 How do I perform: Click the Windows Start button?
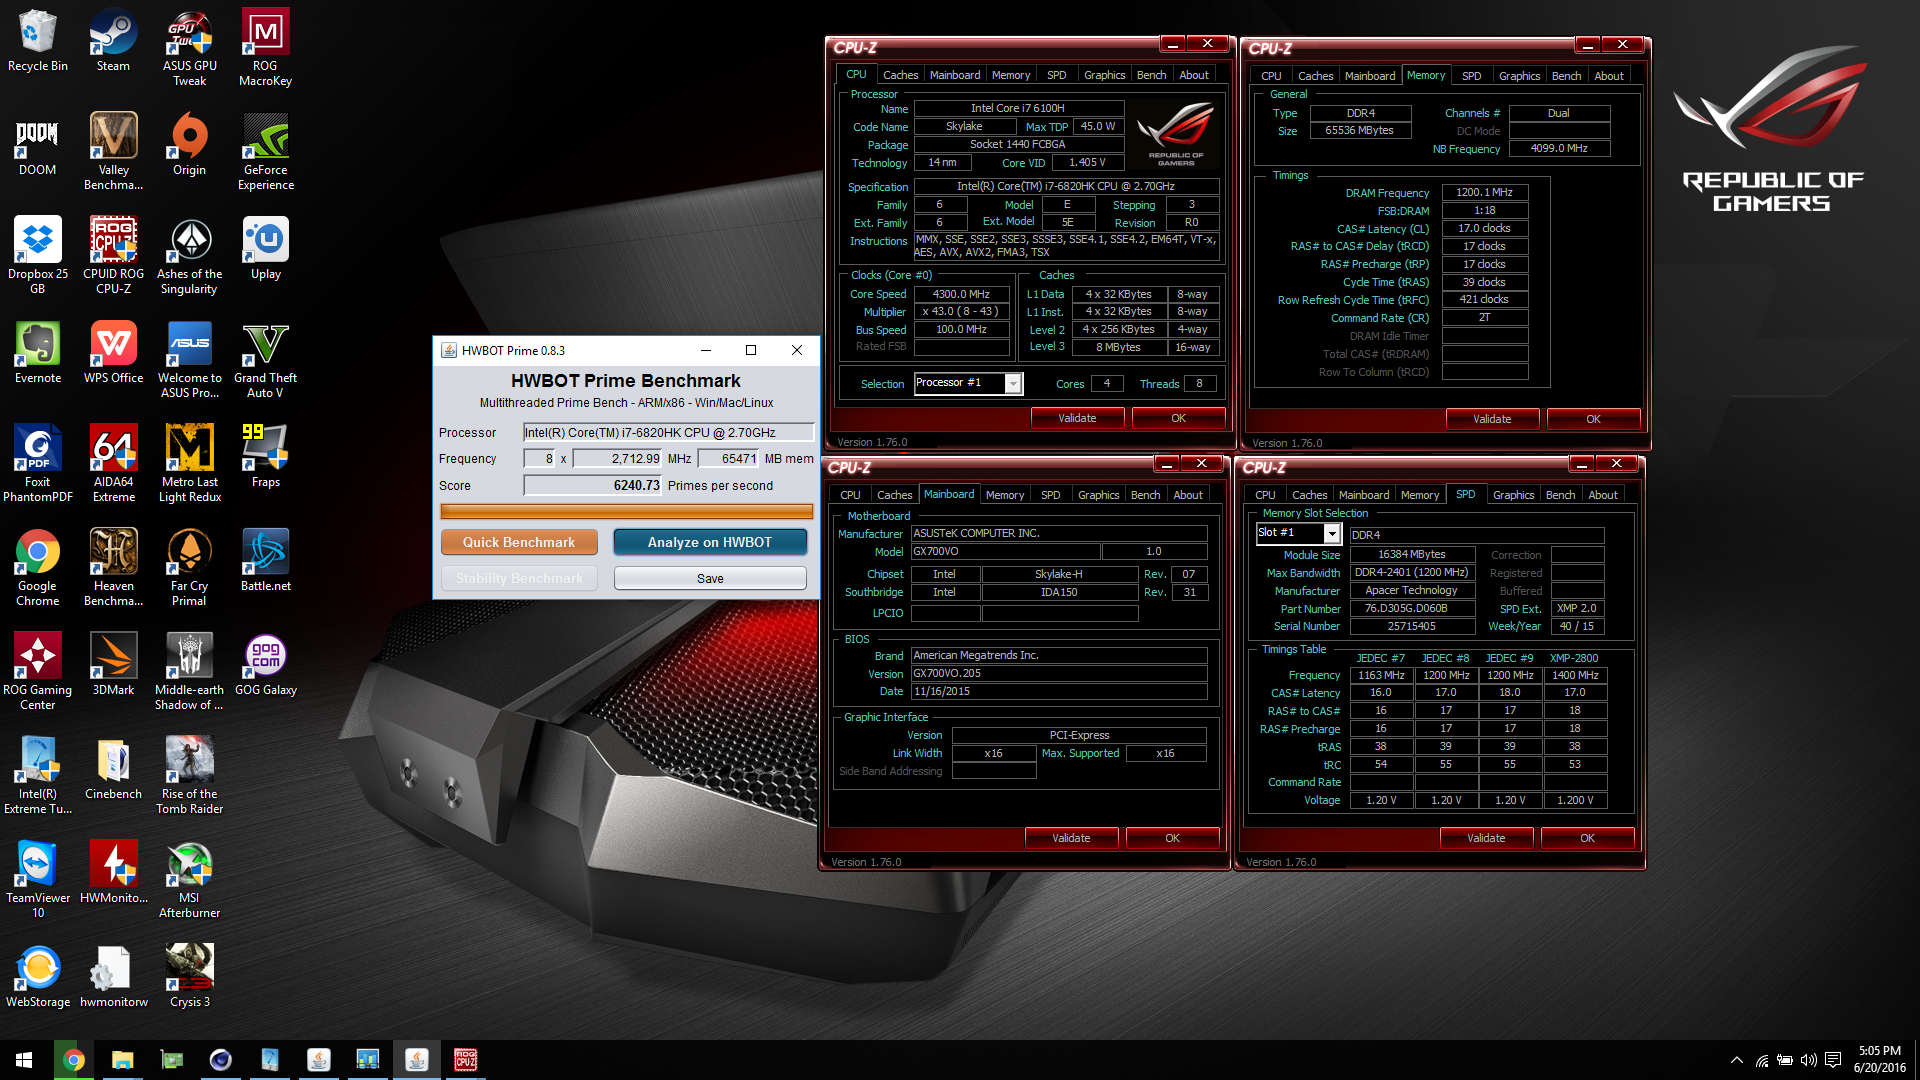tap(24, 1060)
